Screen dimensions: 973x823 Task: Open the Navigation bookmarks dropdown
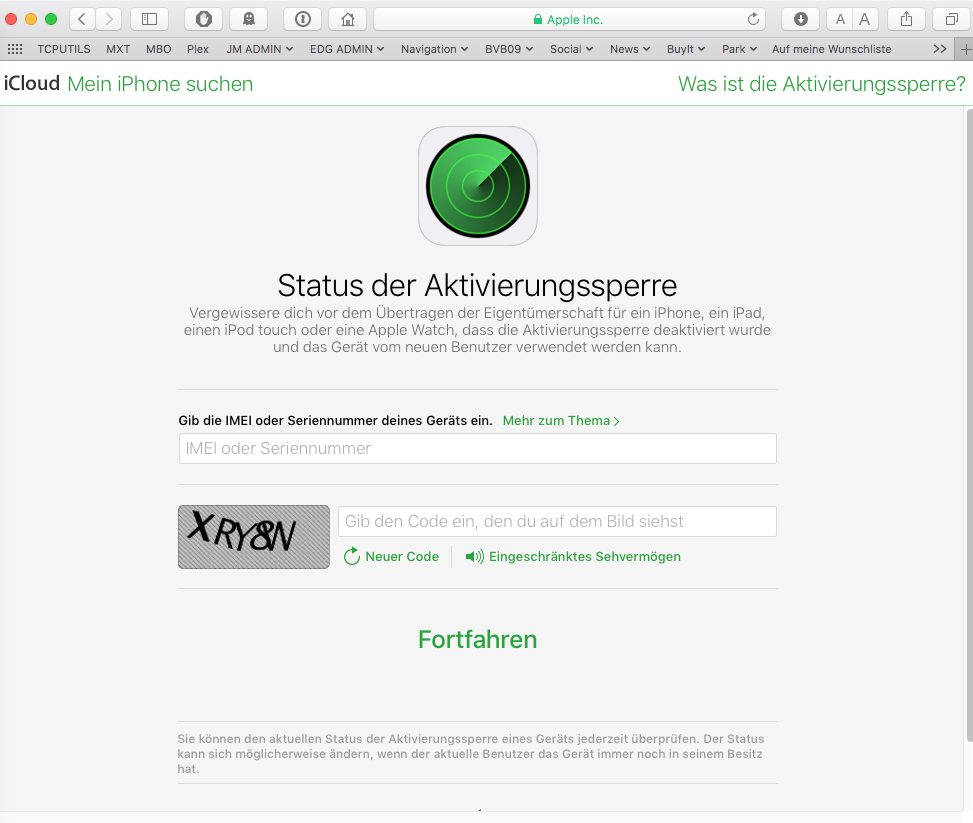click(434, 49)
